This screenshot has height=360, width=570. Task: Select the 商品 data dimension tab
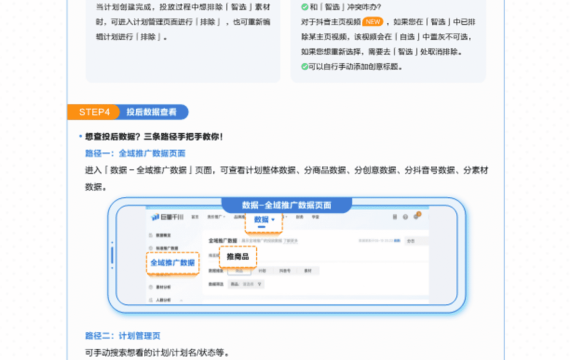click(x=239, y=271)
